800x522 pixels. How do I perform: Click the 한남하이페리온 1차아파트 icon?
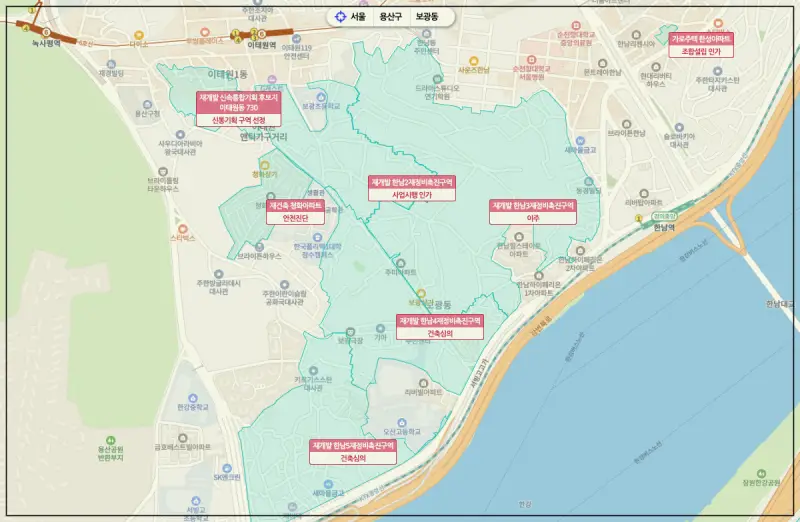pyautogui.click(x=538, y=276)
